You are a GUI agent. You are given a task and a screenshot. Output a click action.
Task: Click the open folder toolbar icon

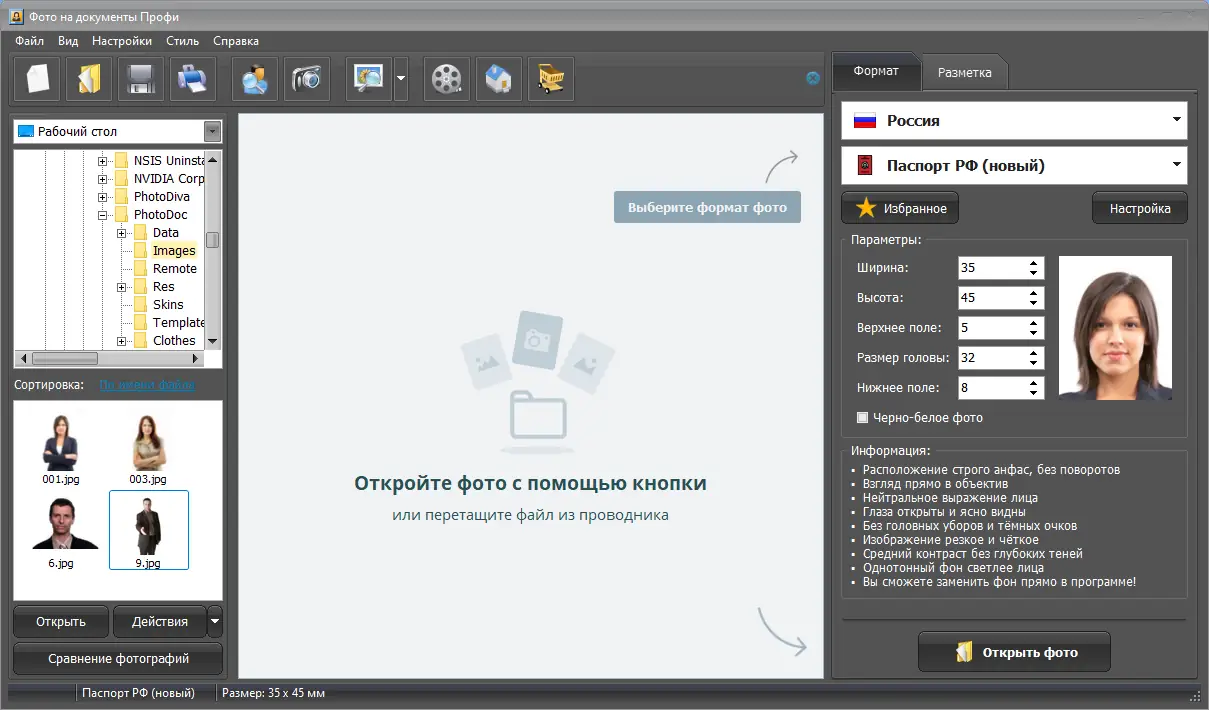89,79
